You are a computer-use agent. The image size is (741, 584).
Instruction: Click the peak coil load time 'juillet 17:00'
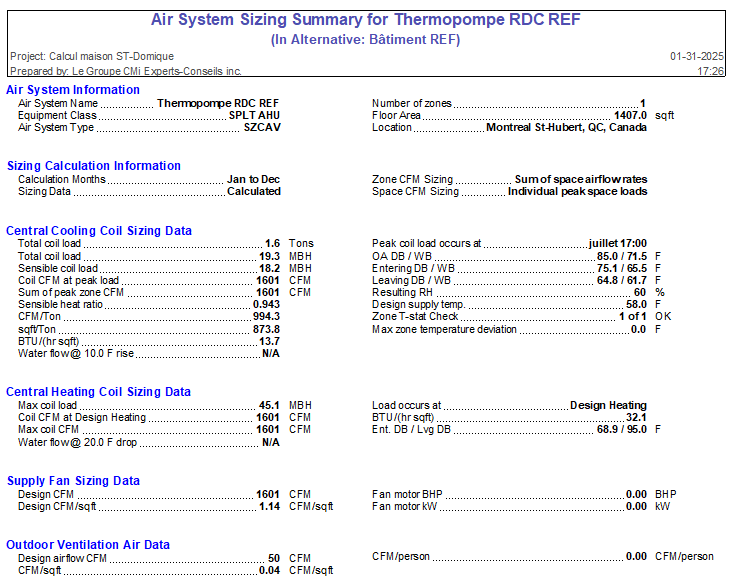(x=617, y=243)
